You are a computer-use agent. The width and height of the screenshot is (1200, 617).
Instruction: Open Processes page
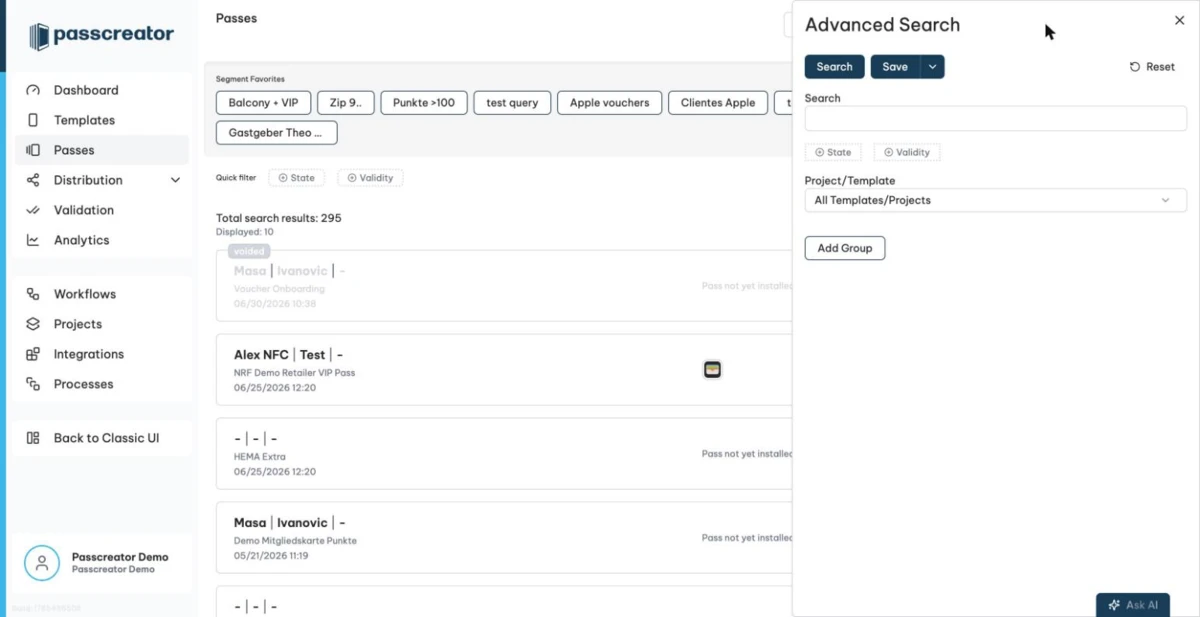tap(84, 384)
